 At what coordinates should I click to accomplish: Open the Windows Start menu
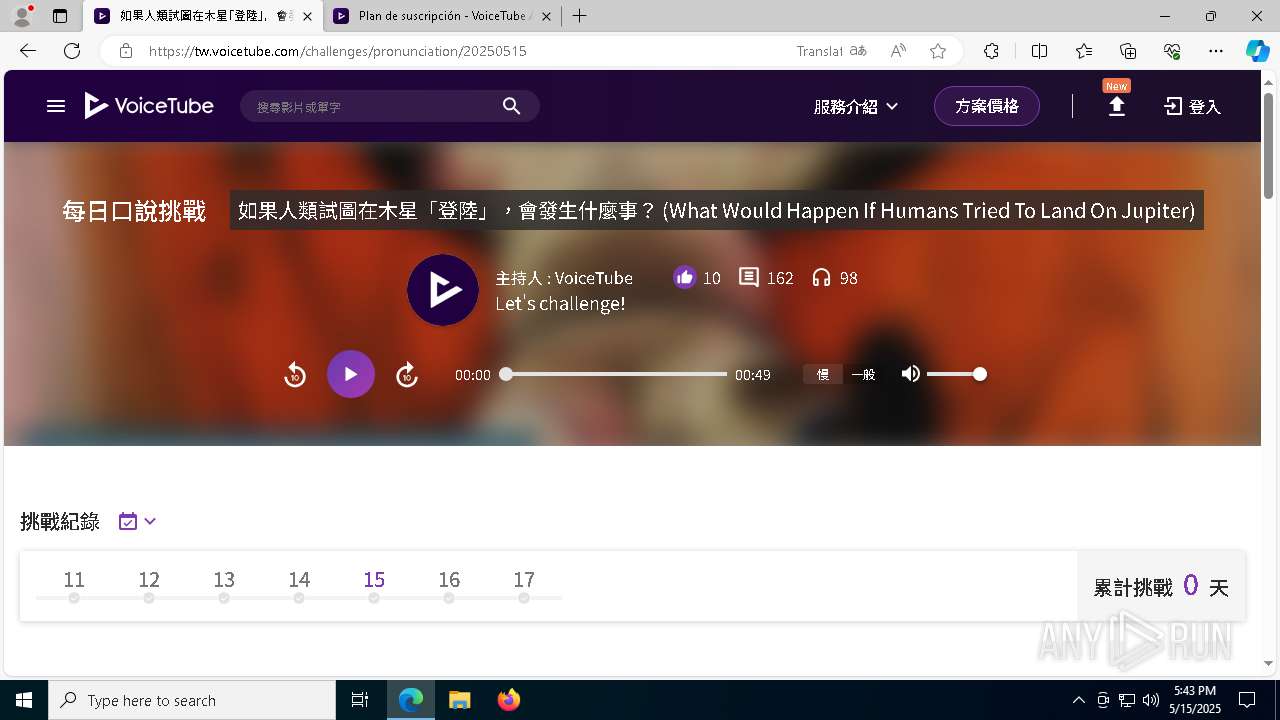tap(24, 700)
